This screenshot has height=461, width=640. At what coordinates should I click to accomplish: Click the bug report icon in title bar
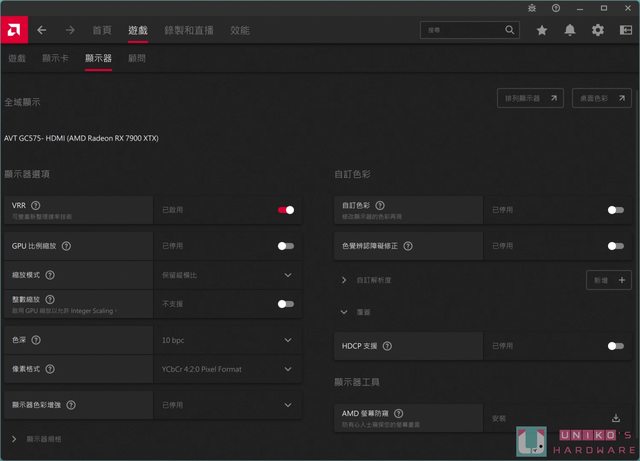pyautogui.click(x=533, y=7)
